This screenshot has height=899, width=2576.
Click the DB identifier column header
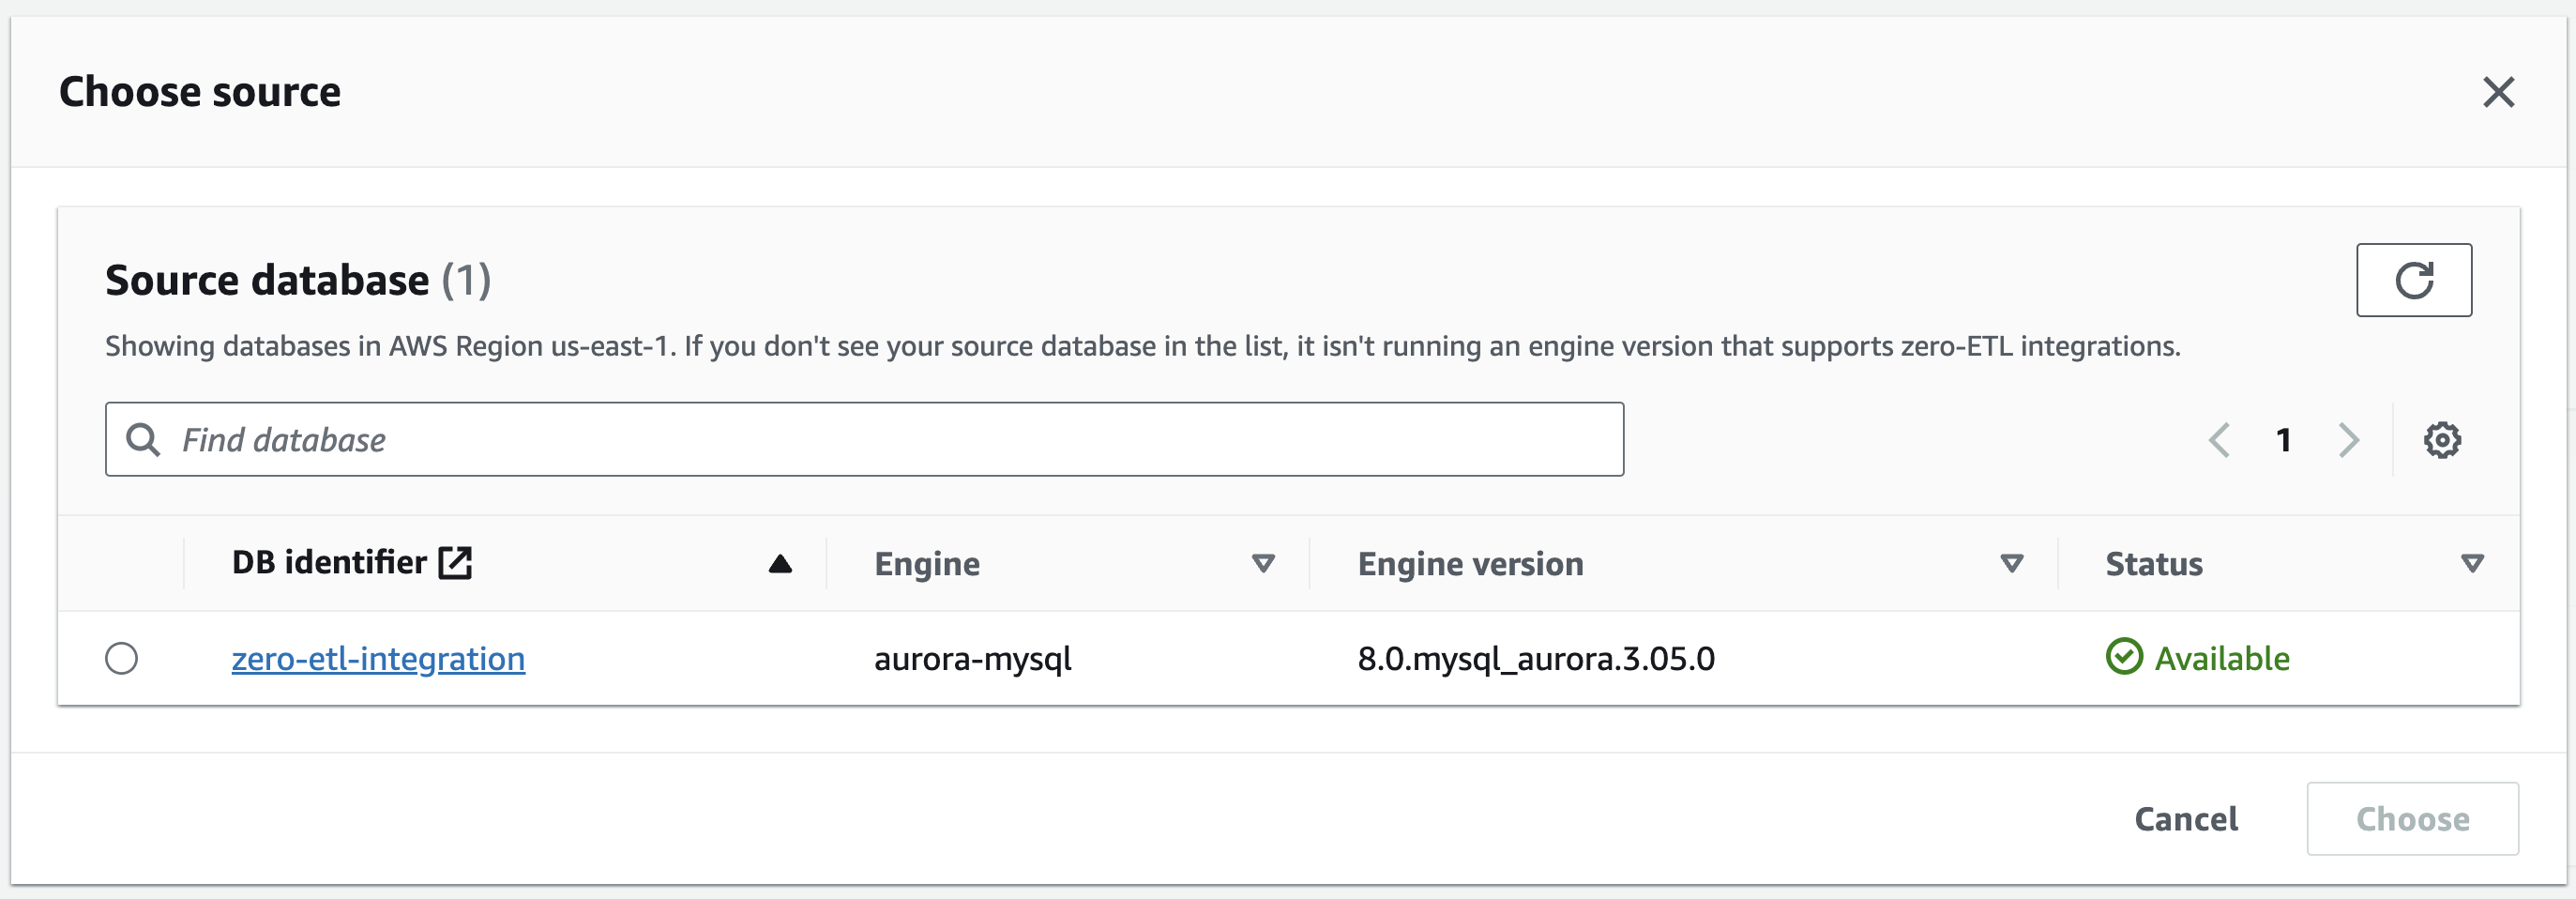point(329,563)
